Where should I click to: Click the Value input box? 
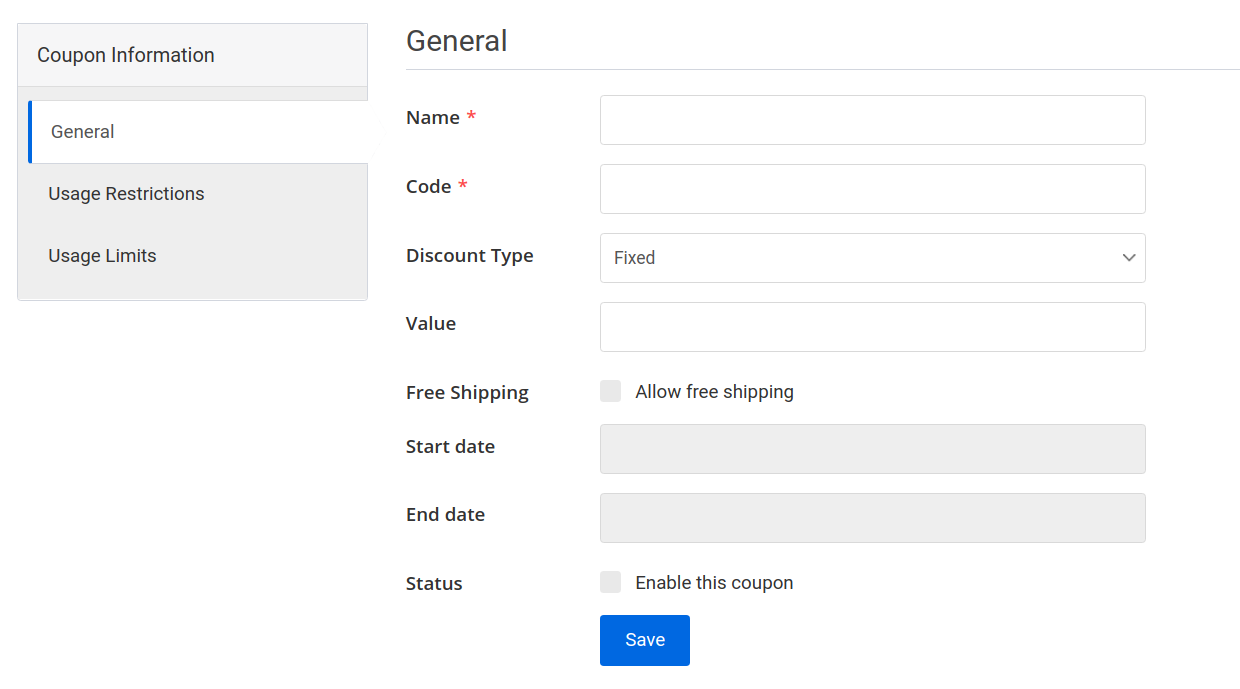point(870,327)
